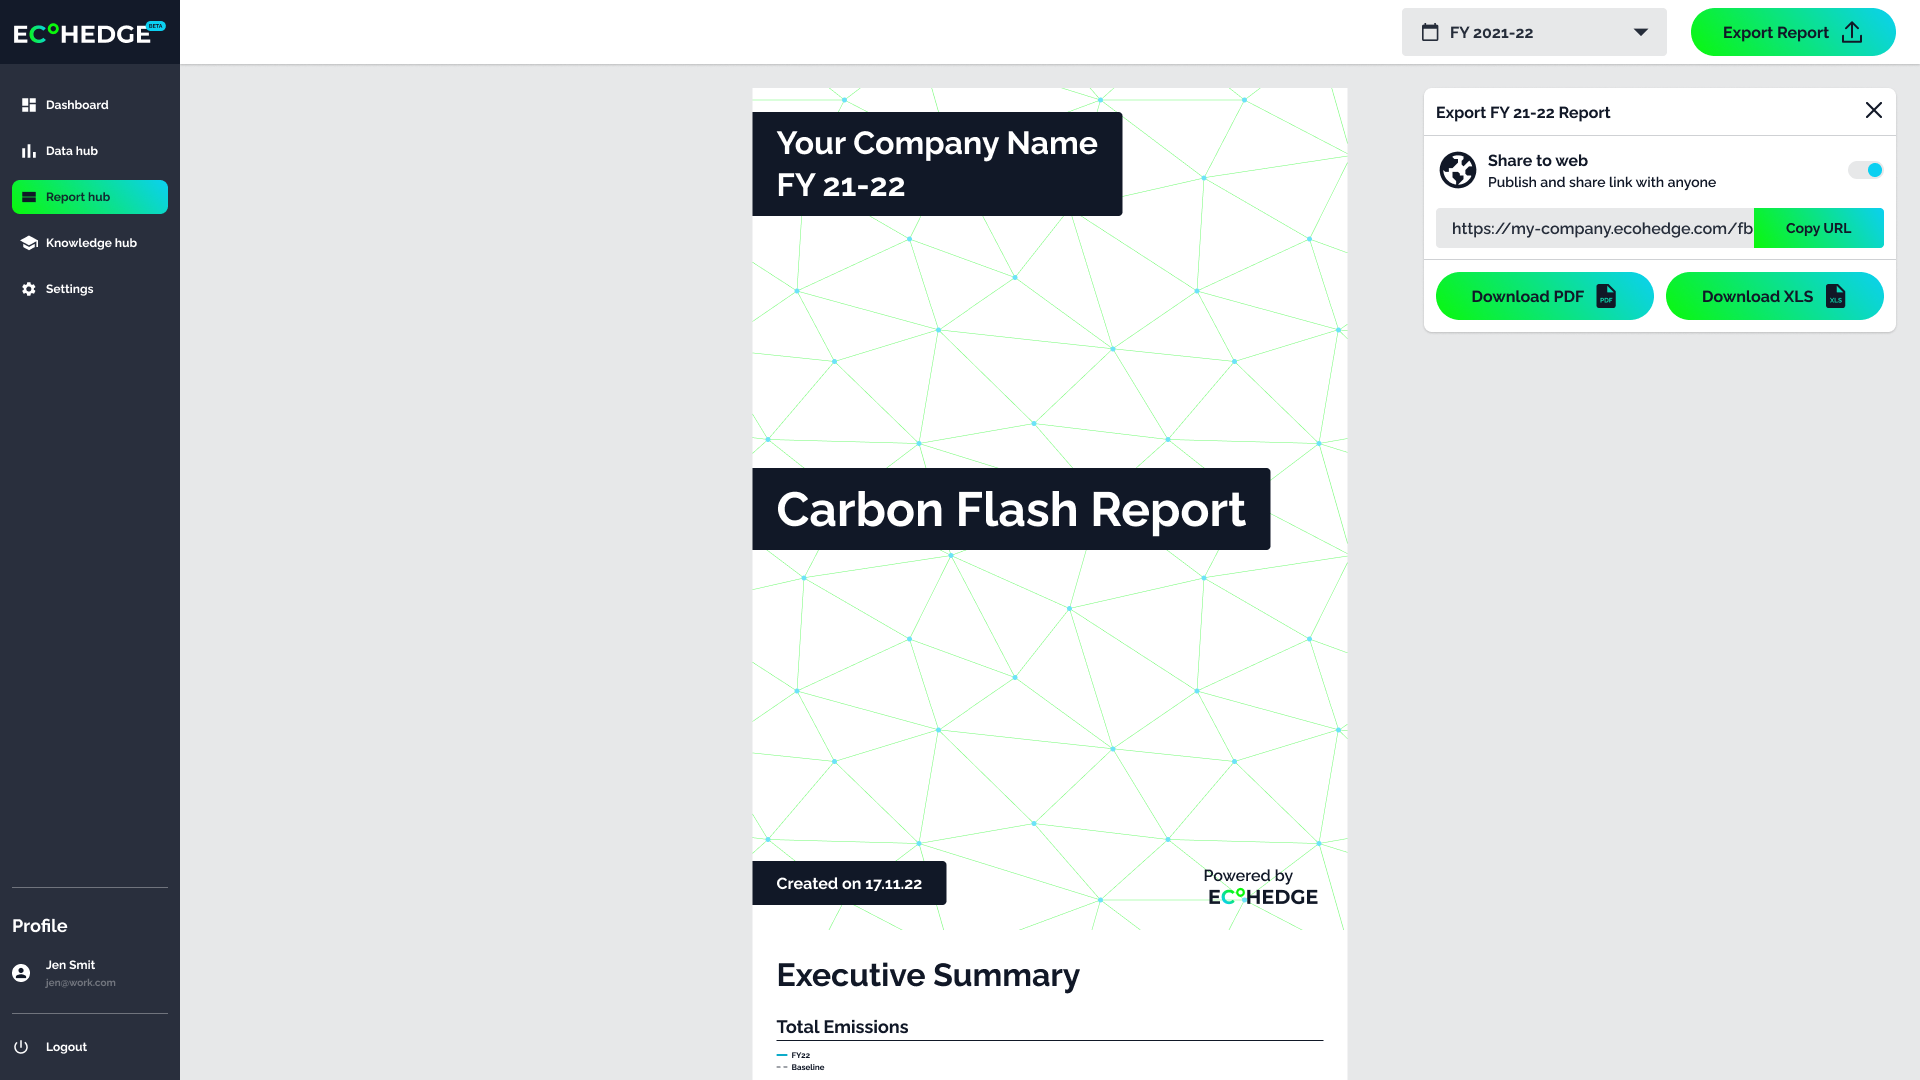This screenshot has height=1080, width=1920.
Task: Click the Publish and share link description
Action: pos(1602,182)
